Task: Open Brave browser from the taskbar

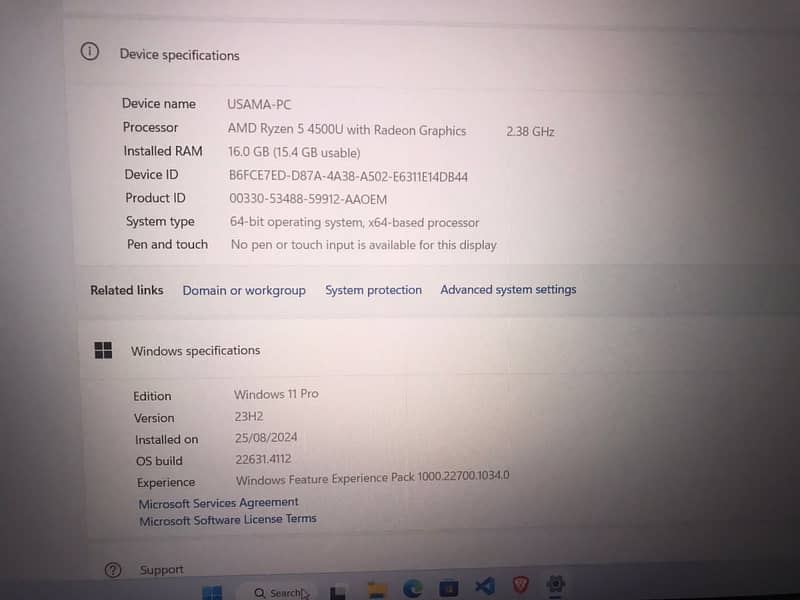Action: (x=520, y=584)
